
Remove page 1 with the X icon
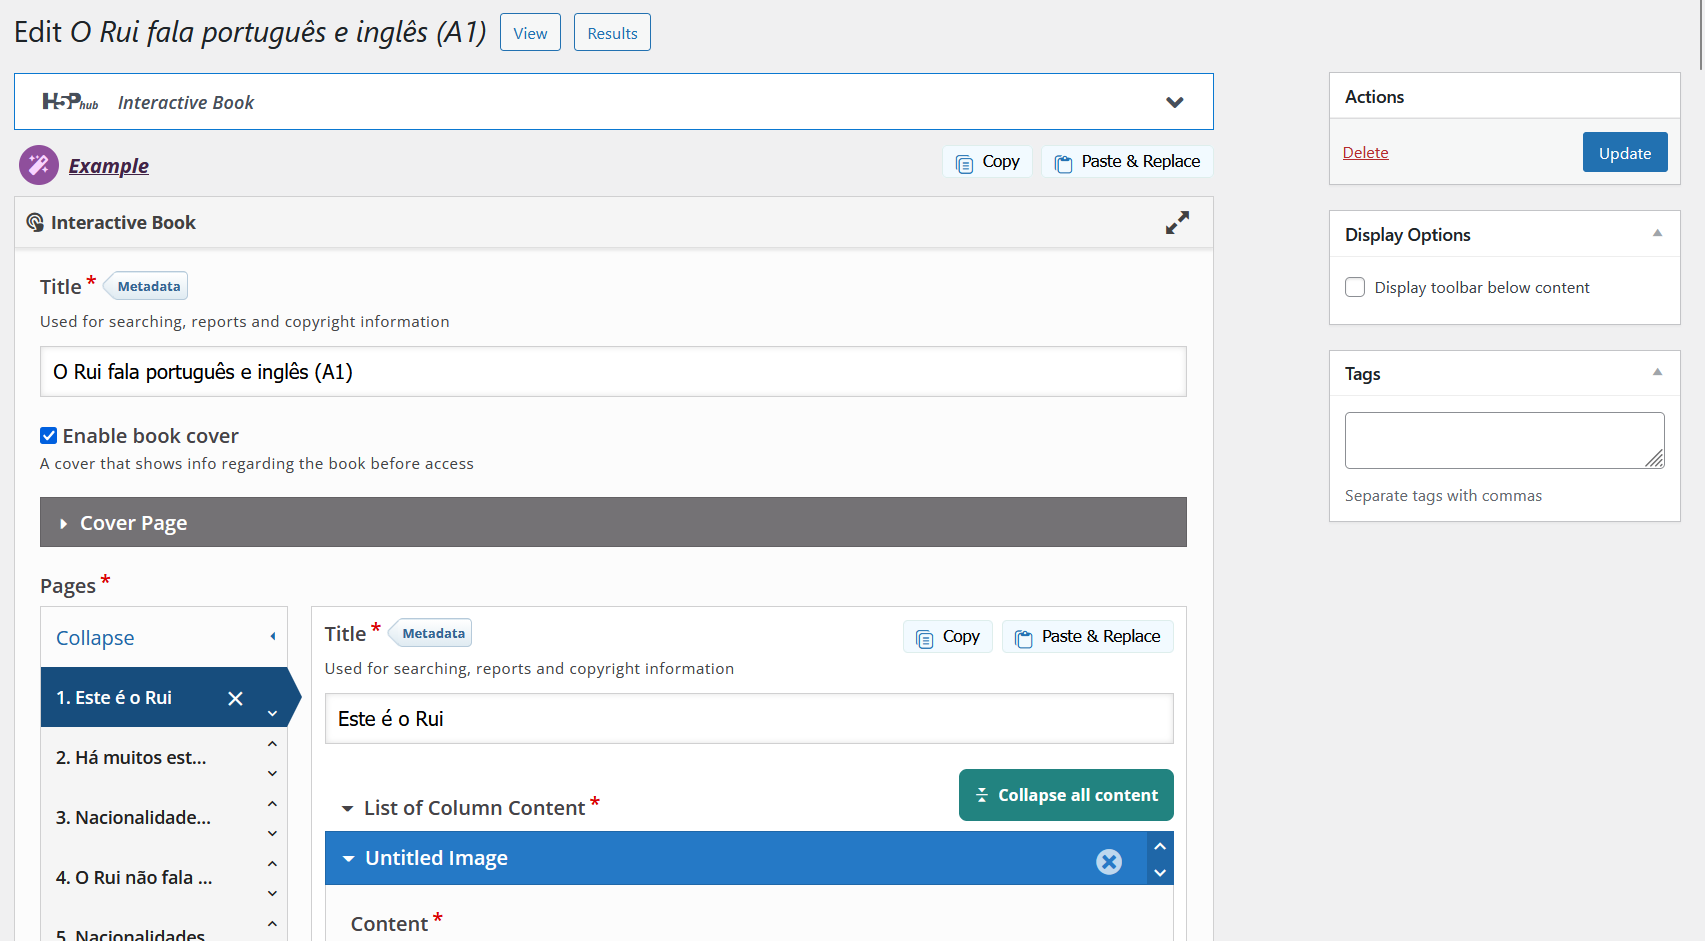coord(235,698)
